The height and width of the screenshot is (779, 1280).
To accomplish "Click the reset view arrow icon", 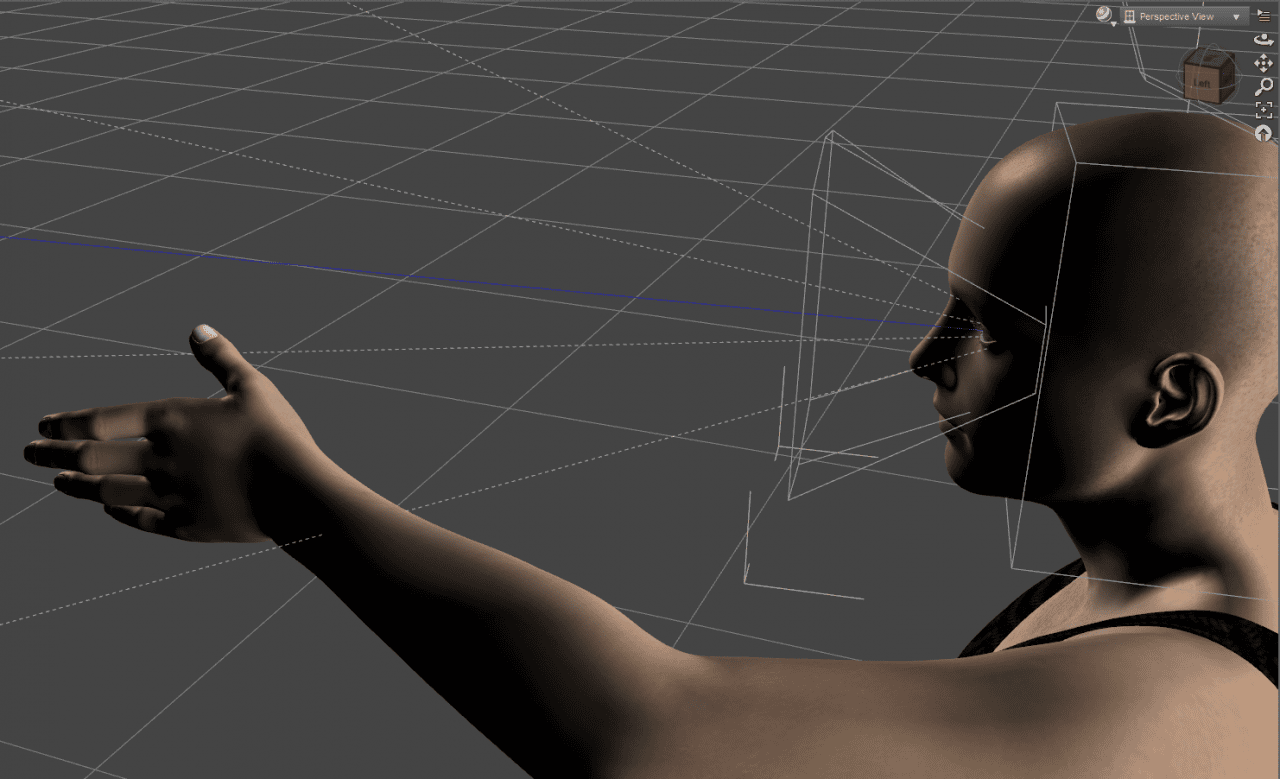I will click(1263, 133).
